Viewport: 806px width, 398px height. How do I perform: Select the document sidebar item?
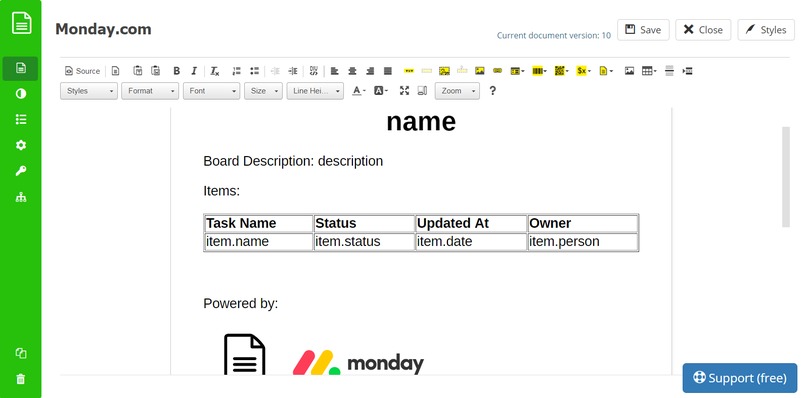point(21,68)
